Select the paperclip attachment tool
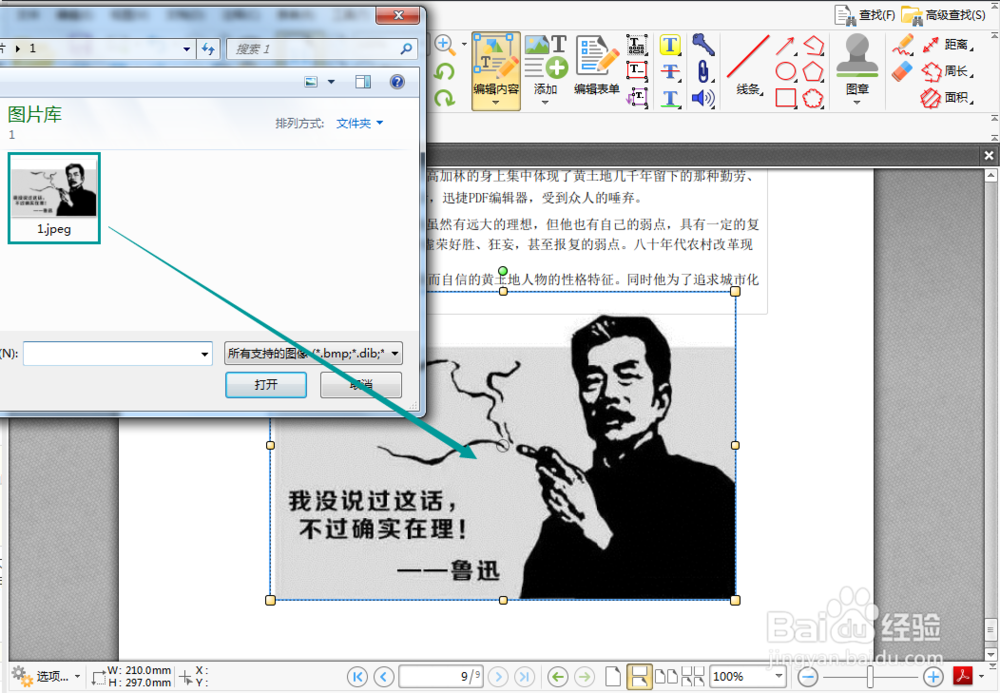 [x=702, y=71]
